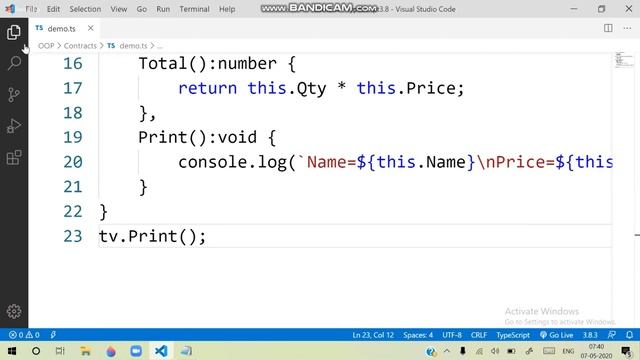
Task: Open the View menu
Action: coord(119,9)
